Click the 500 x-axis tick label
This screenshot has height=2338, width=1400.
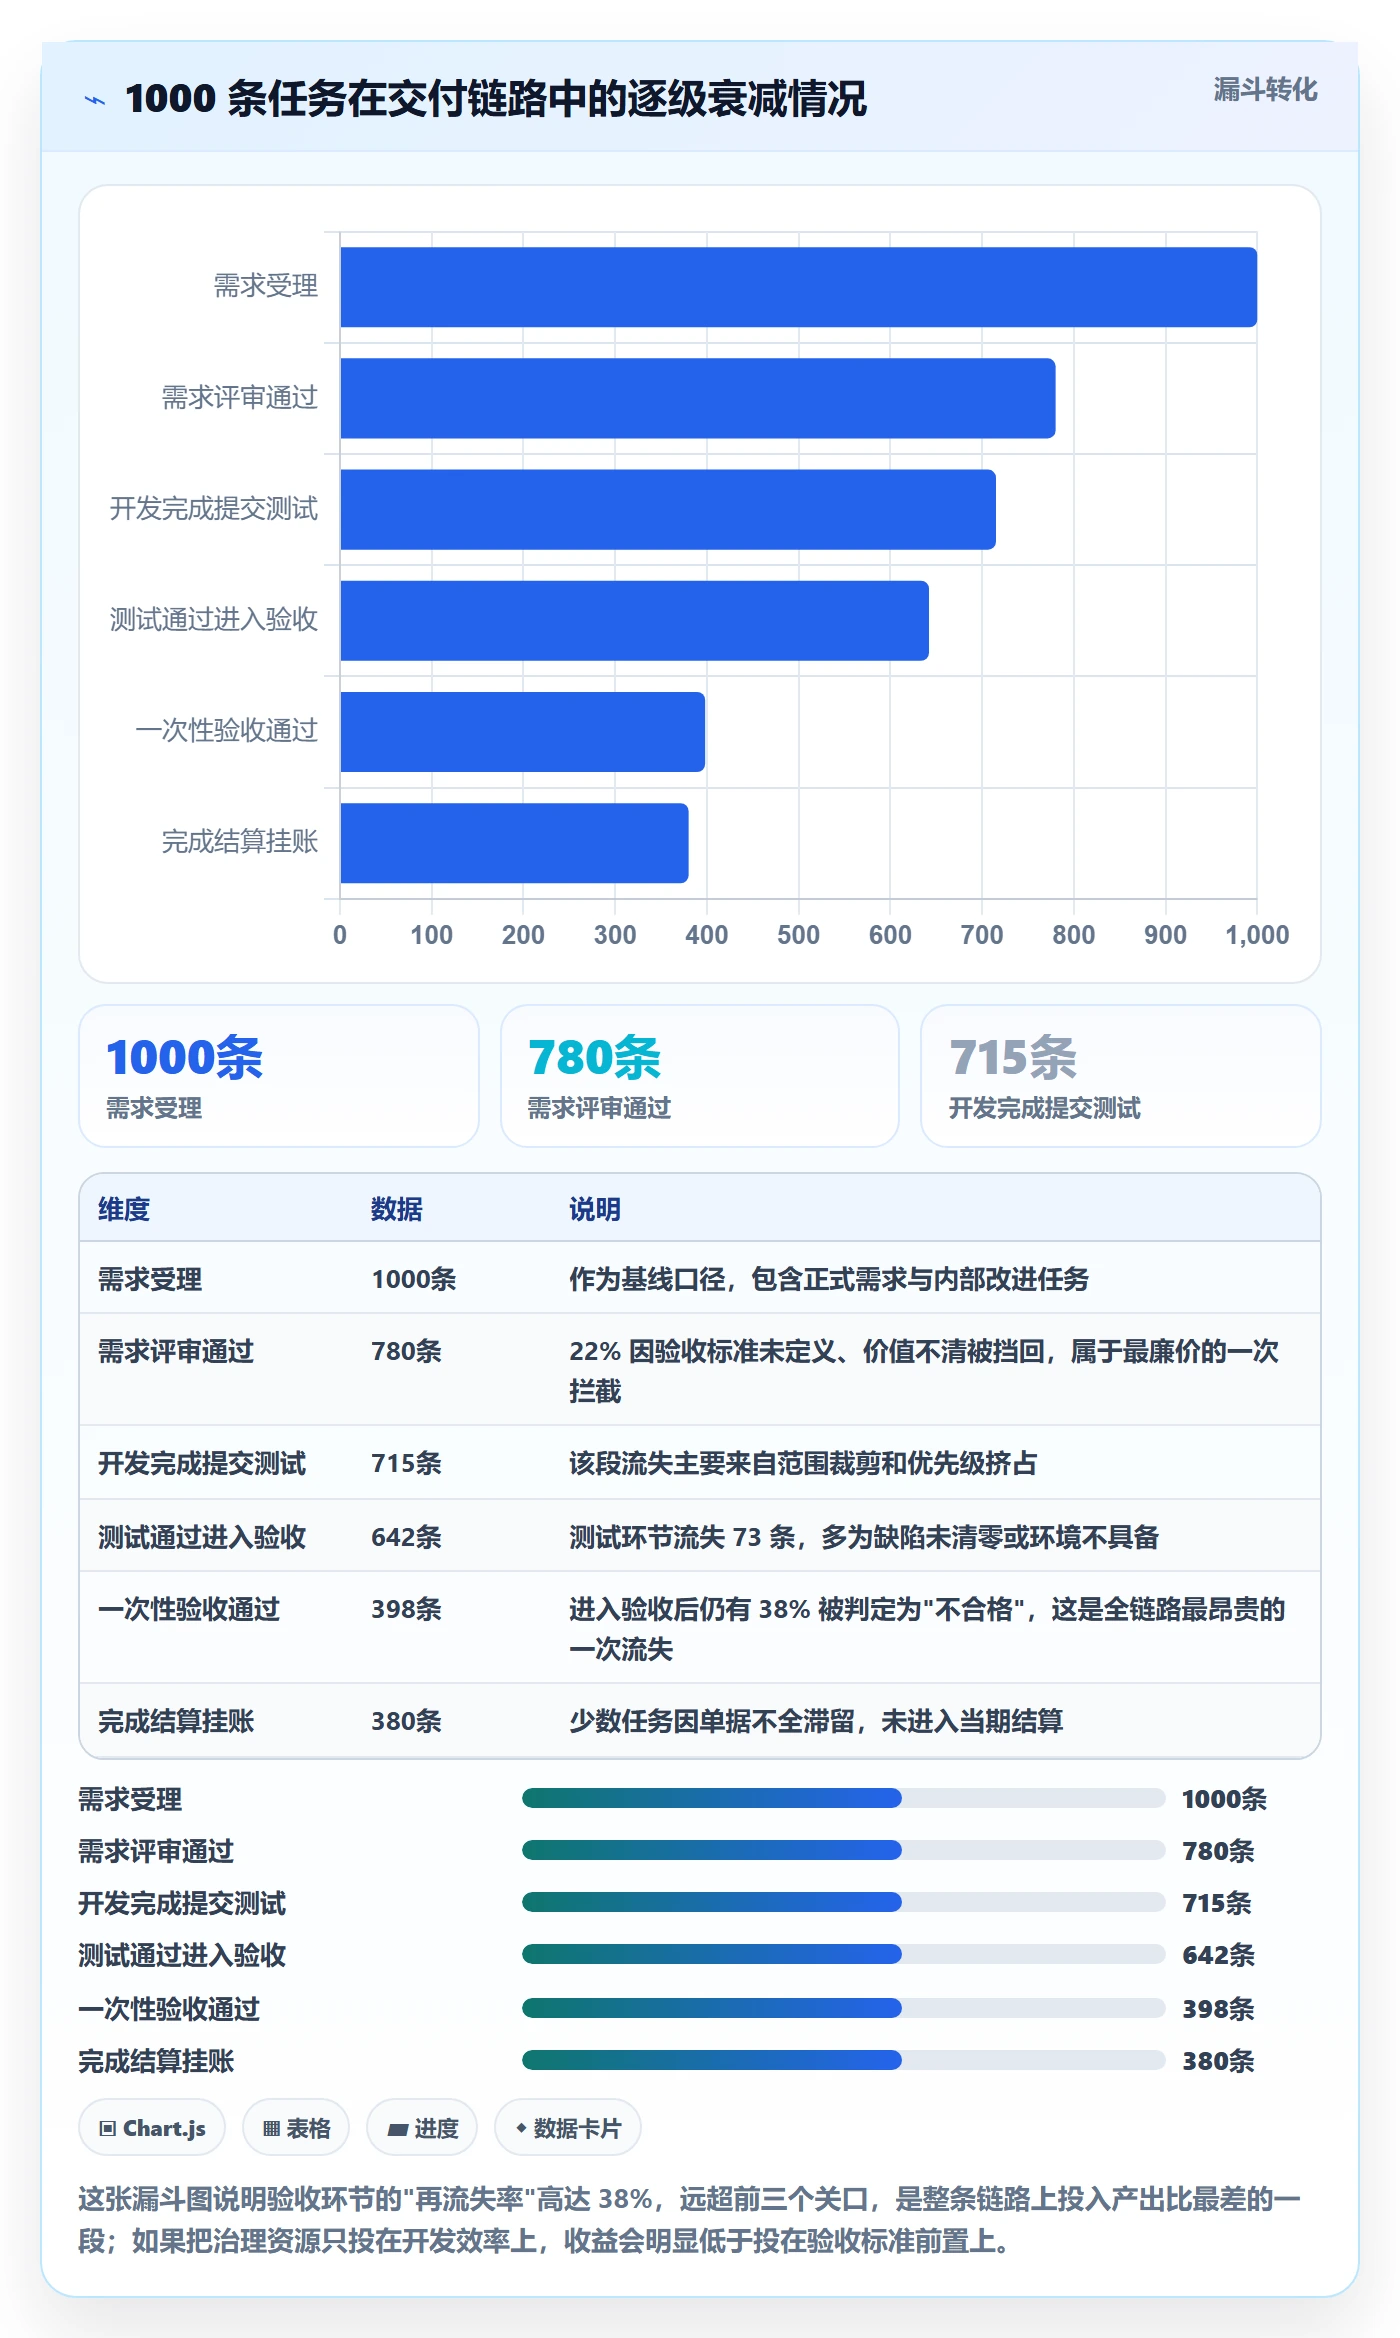[798, 935]
